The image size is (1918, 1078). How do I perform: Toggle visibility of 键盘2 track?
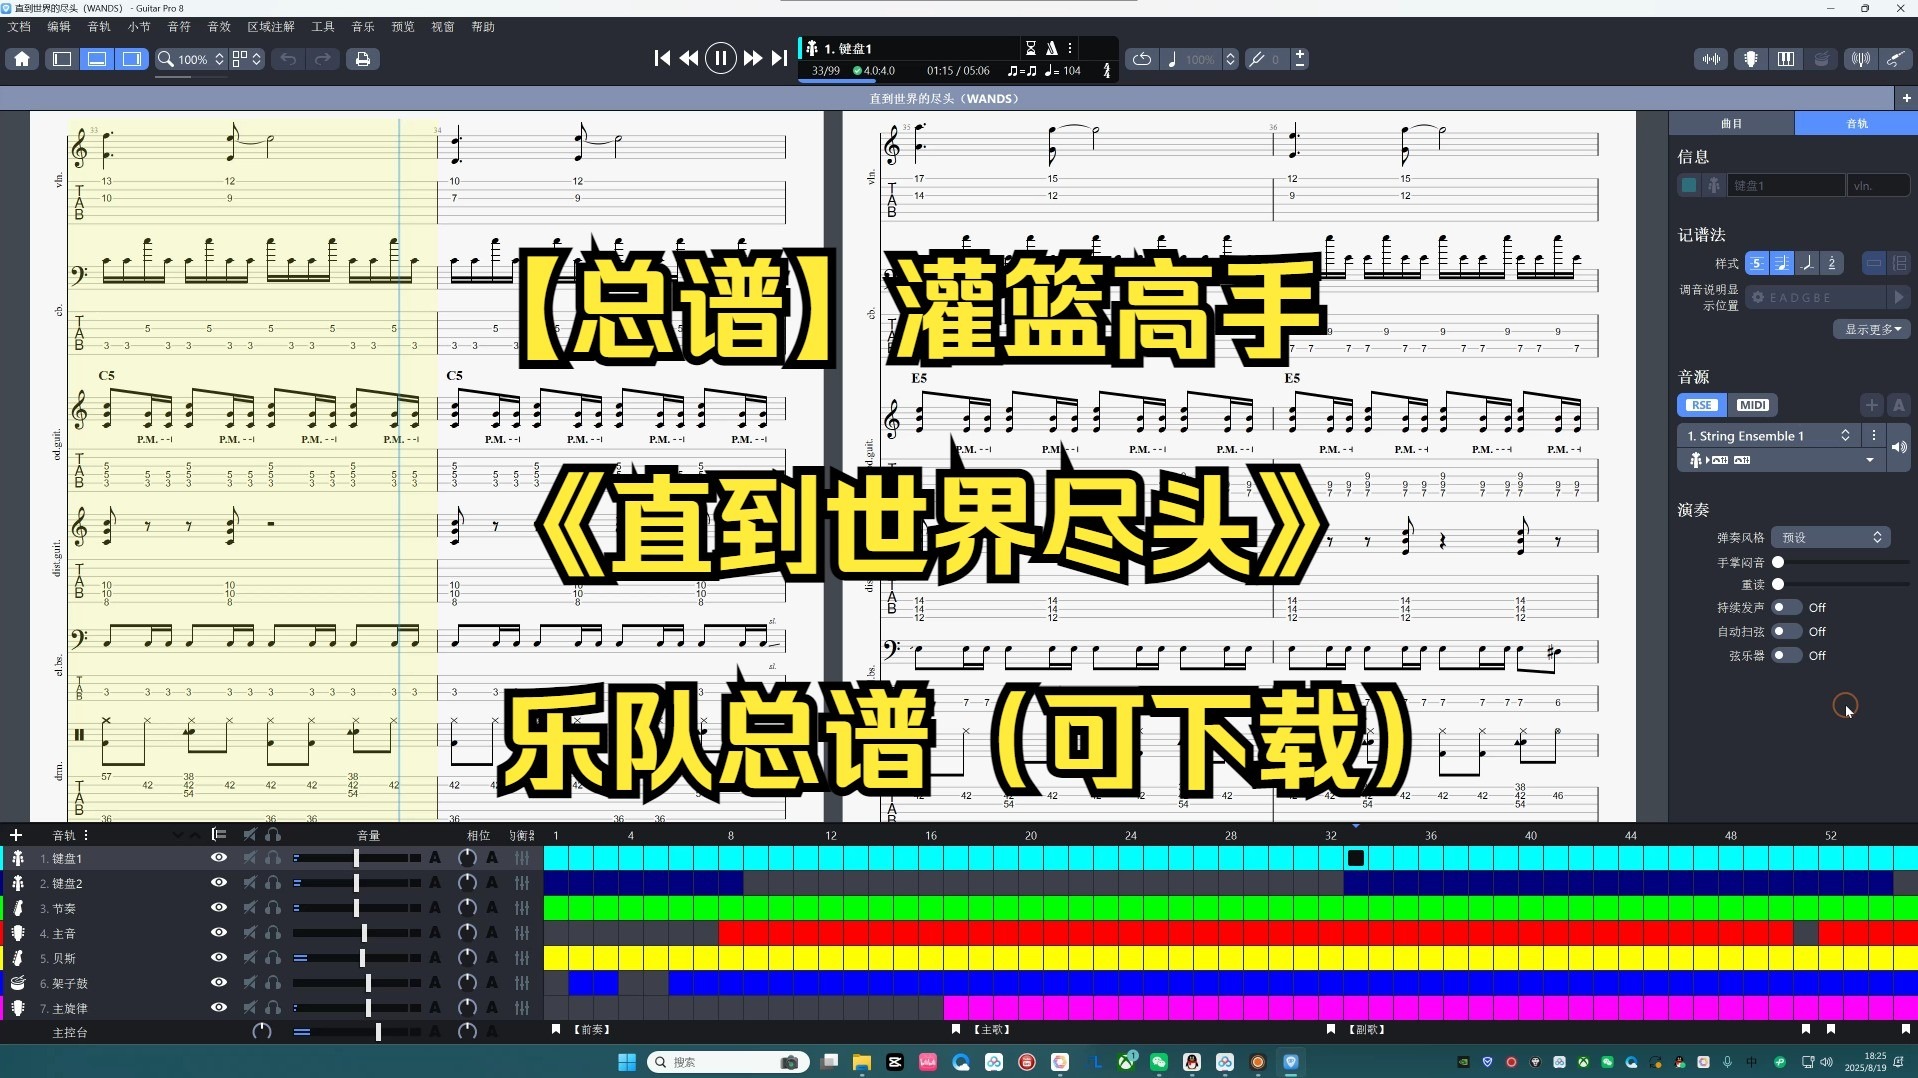pyautogui.click(x=219, y=883)
